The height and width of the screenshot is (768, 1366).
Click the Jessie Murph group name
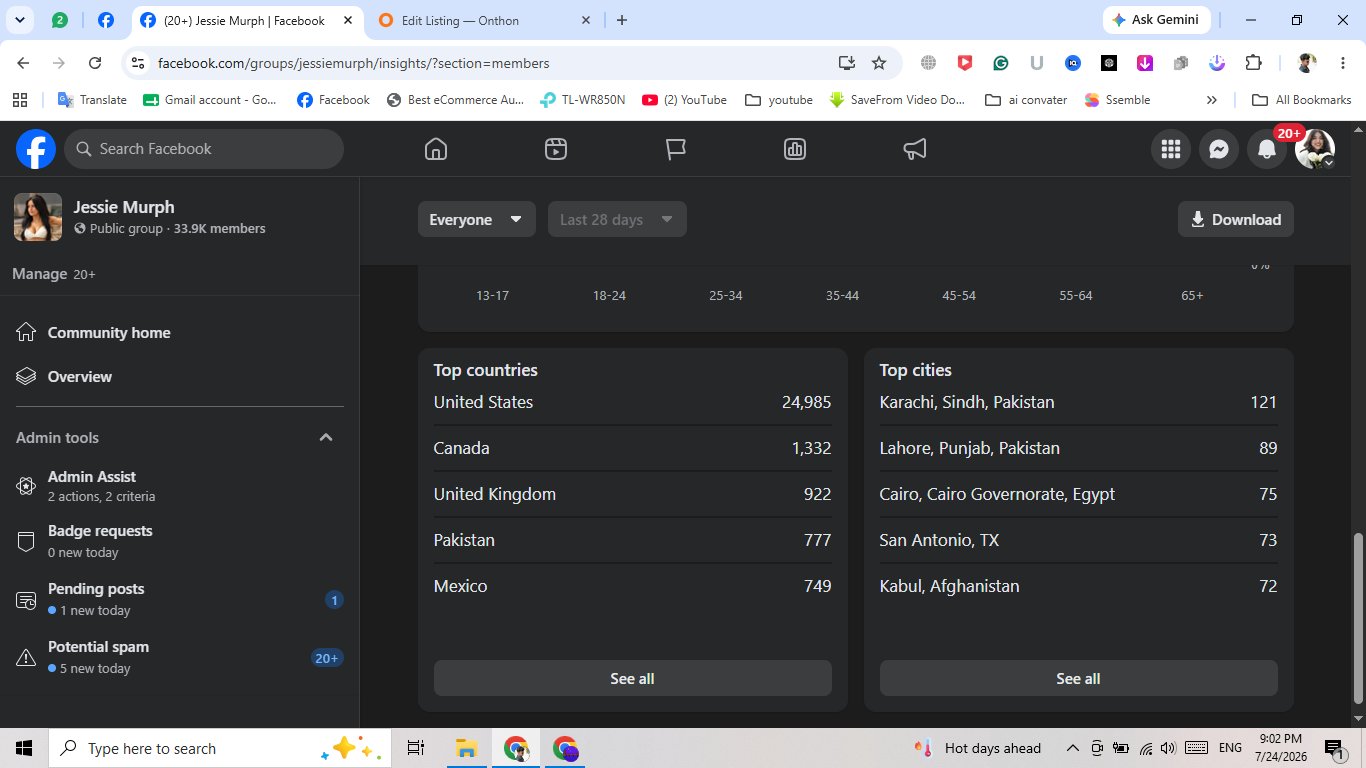tap(124, 207)
